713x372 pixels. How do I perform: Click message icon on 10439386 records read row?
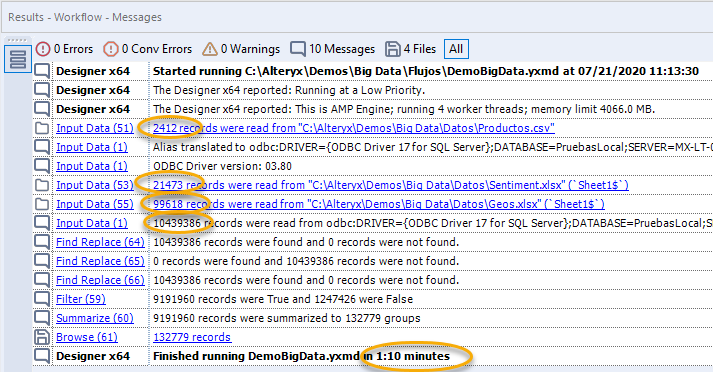pyautogui.click(x=42, y=223)
